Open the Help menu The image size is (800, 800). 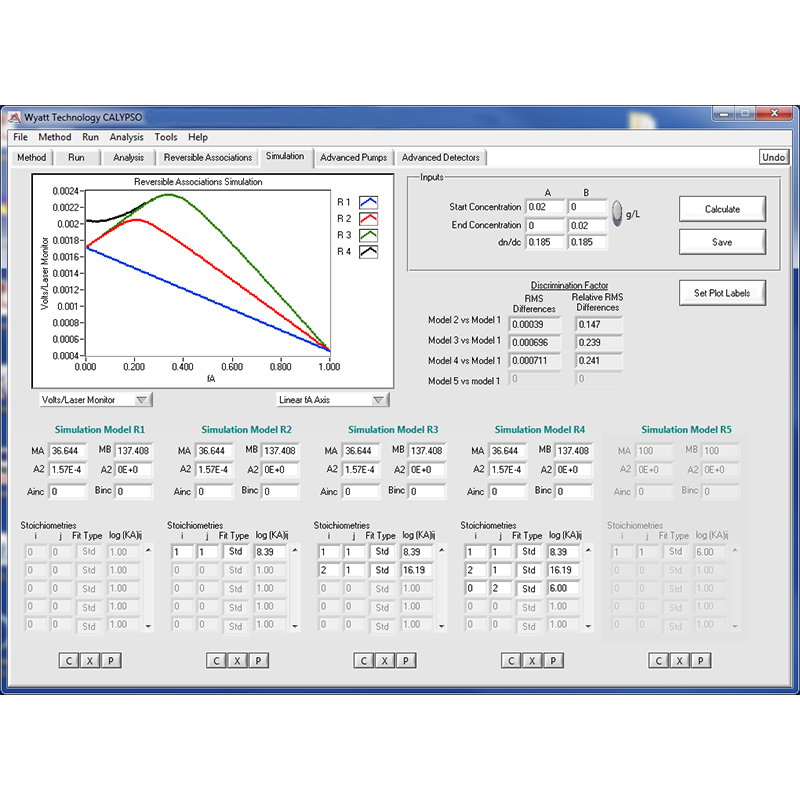point(197,137)
